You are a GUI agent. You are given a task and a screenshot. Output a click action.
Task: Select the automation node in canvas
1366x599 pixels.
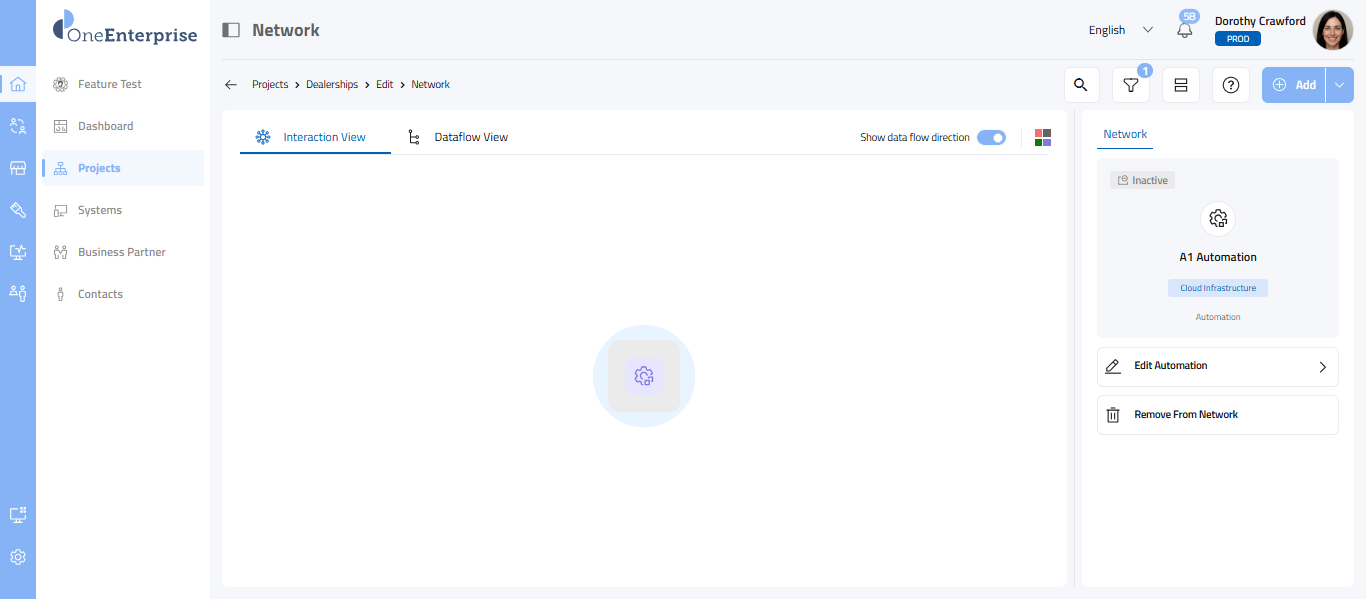pos(644,376)
